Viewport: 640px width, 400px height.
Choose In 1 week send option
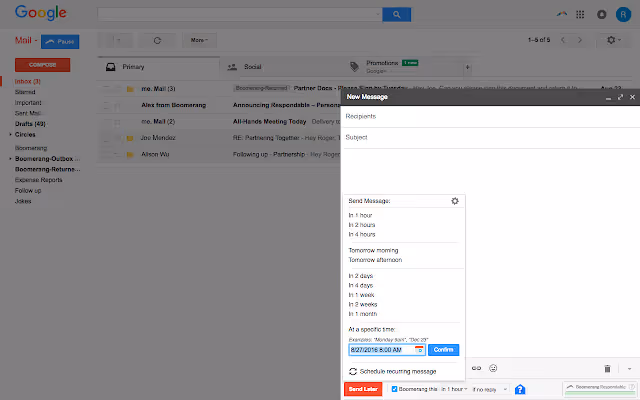[x=361, y=295]
